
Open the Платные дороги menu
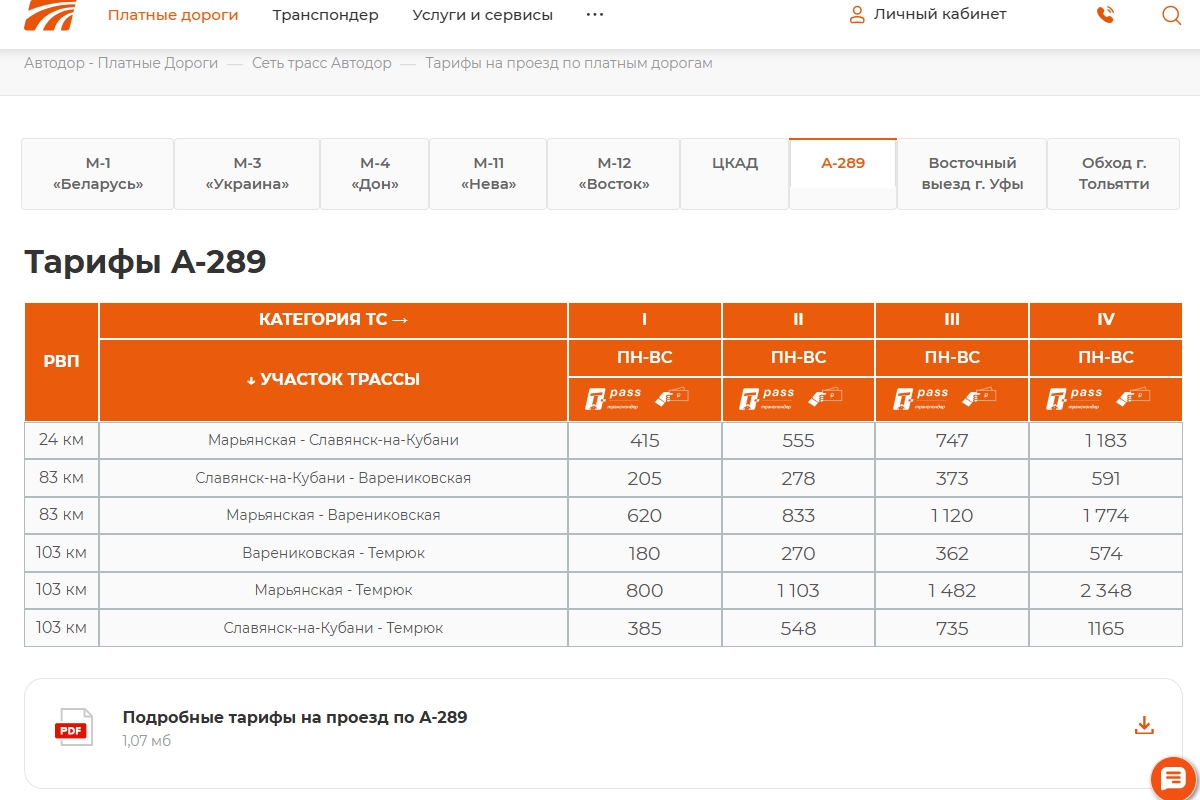(173, 15)
